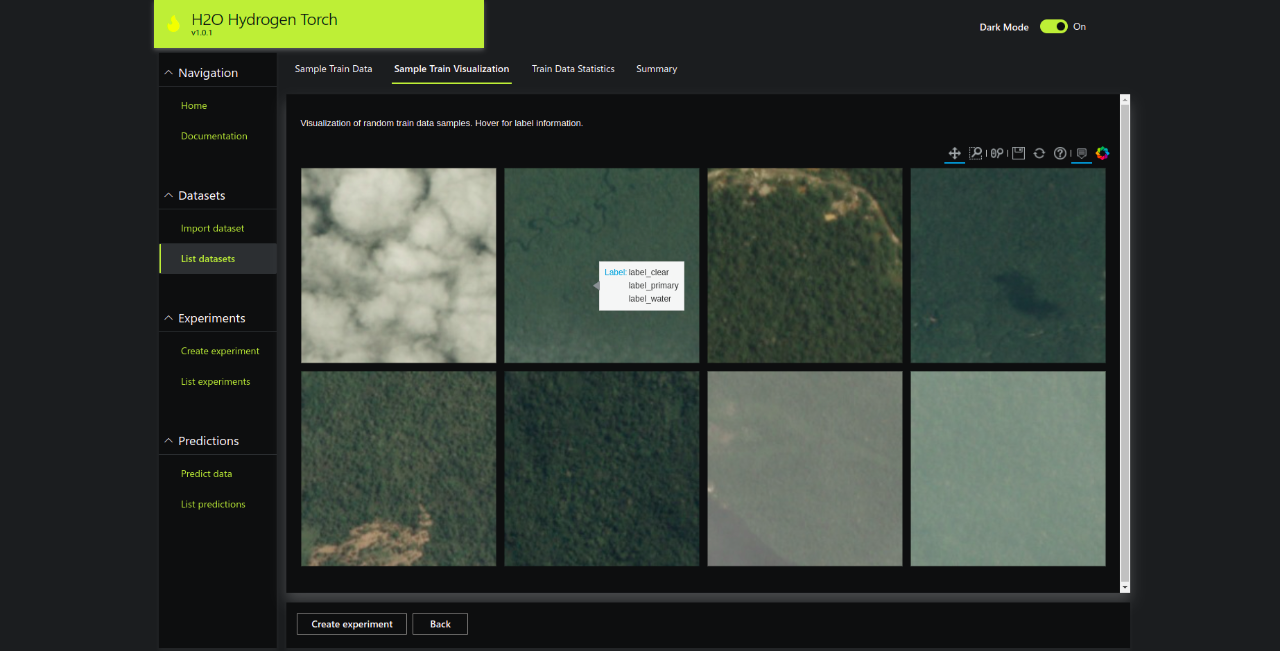Switch to the Train Data Statistics tab

coord(573,69)
